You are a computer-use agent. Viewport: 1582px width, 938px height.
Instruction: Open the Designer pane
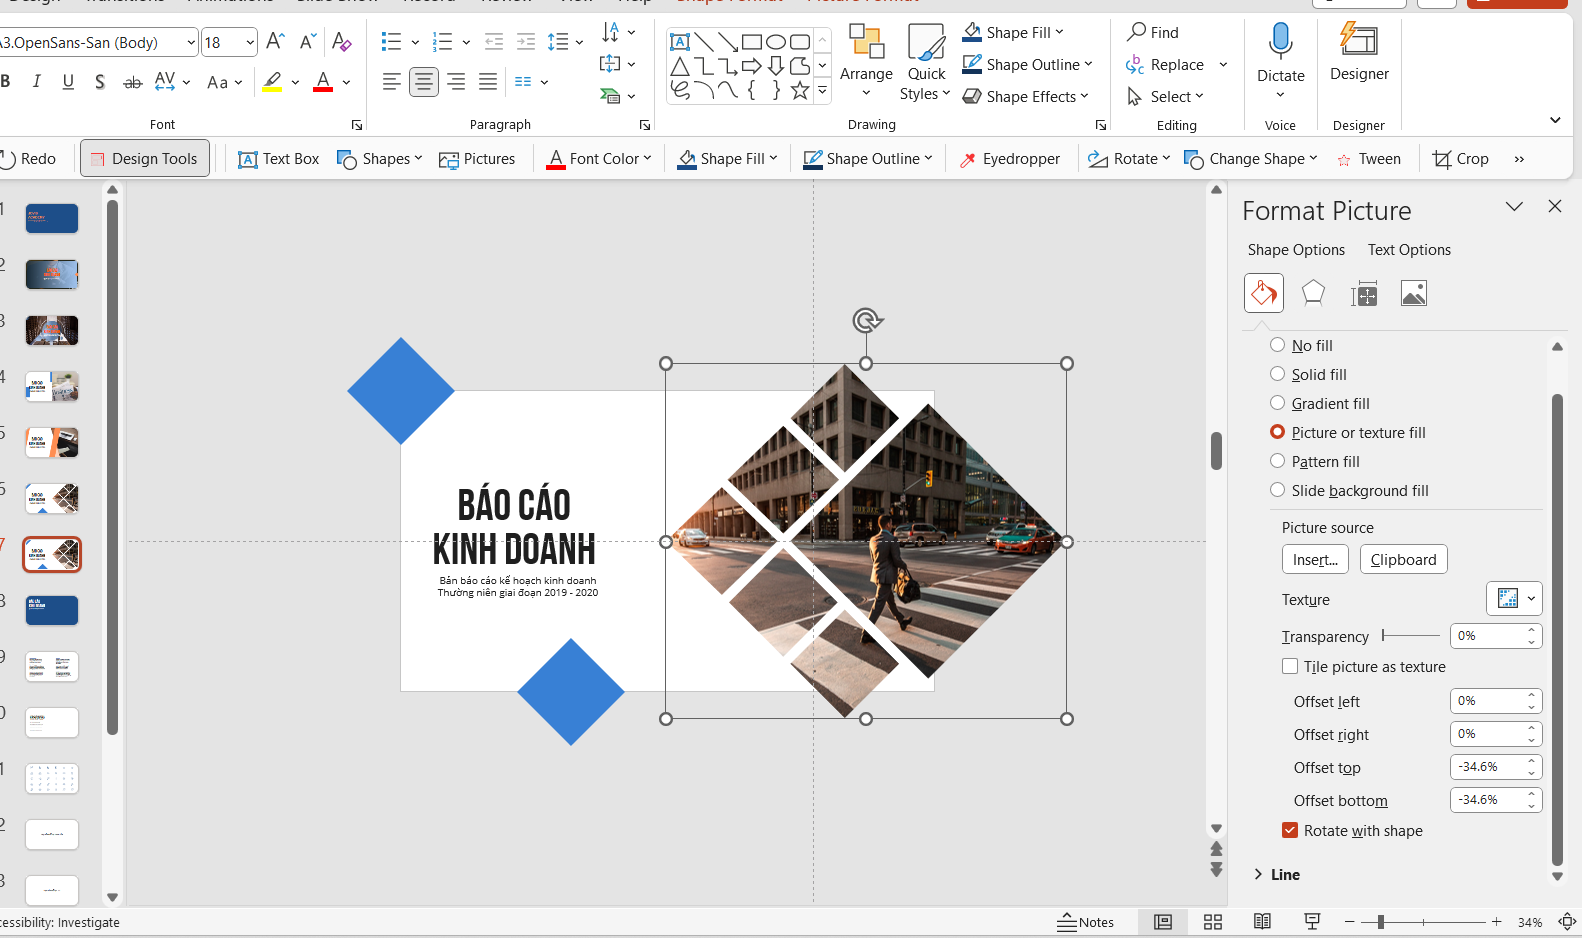(x=1359, y=55)
